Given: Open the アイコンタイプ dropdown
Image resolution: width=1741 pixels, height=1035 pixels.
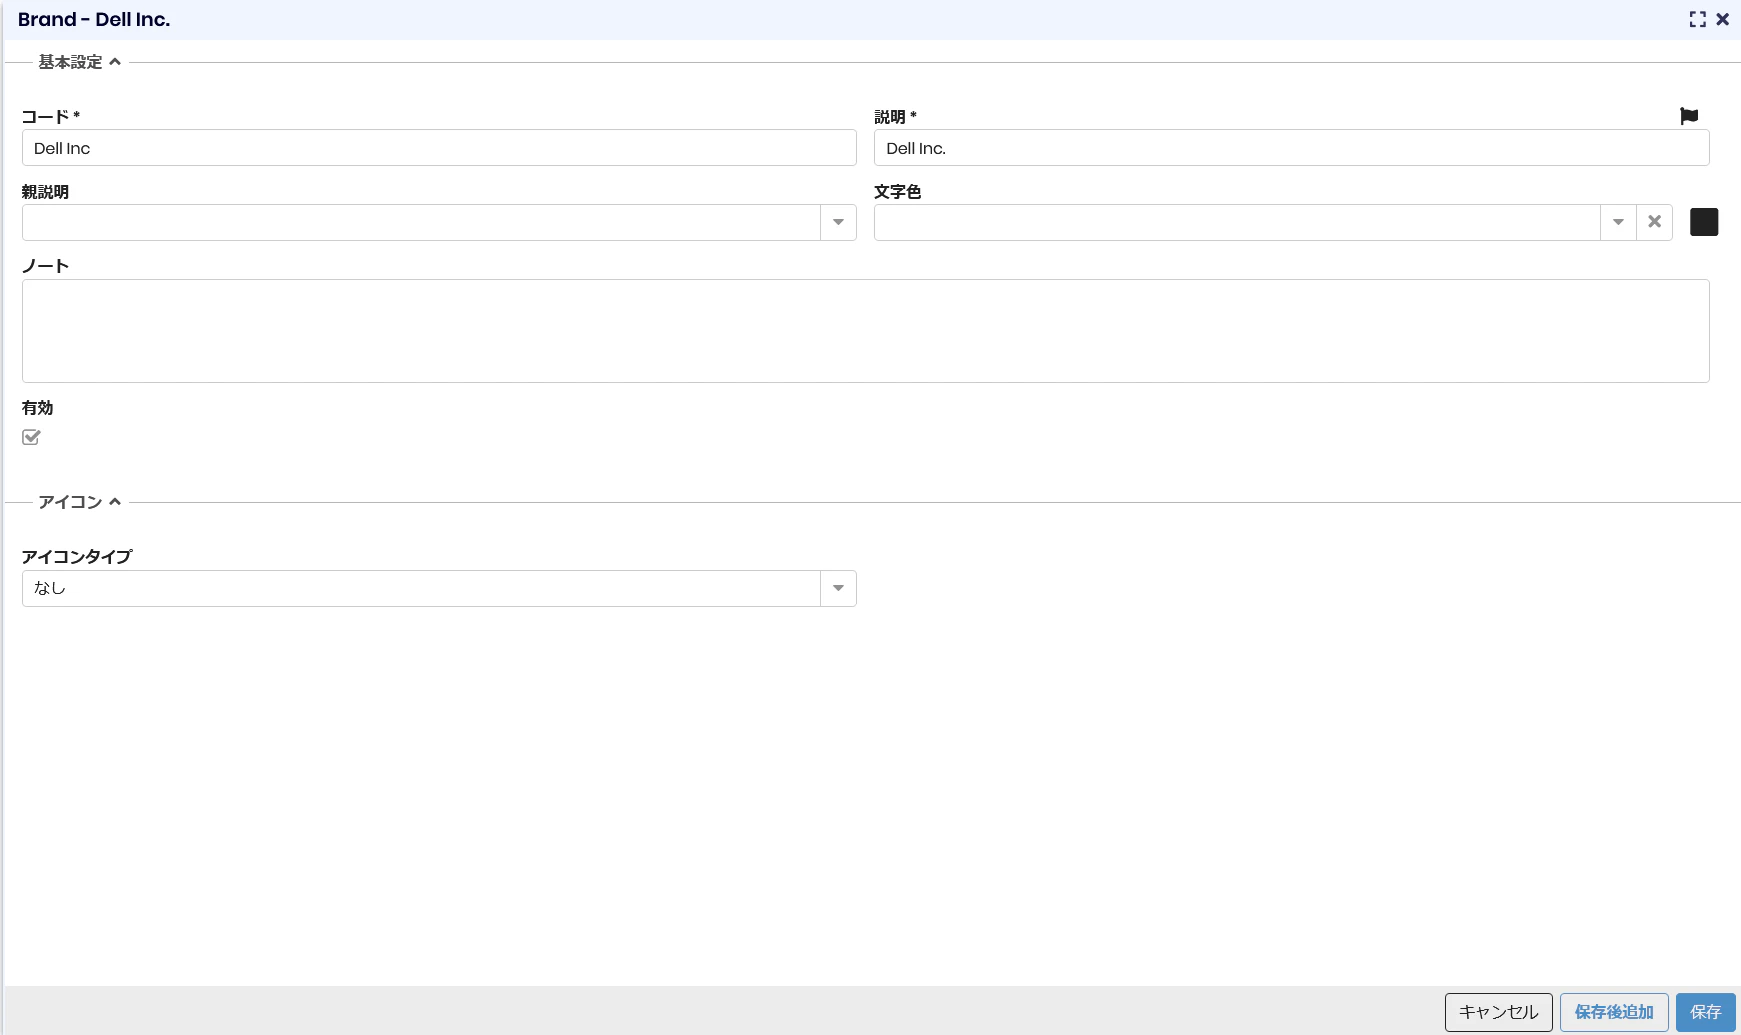Looking at the screenshot, I should coord(838,588).
